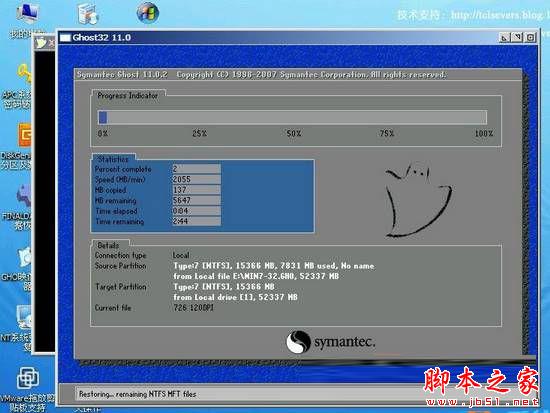Open the server documents icon on desktop
Screen dimensions: 550x413
pyautogui.click(x=87, y=13)
